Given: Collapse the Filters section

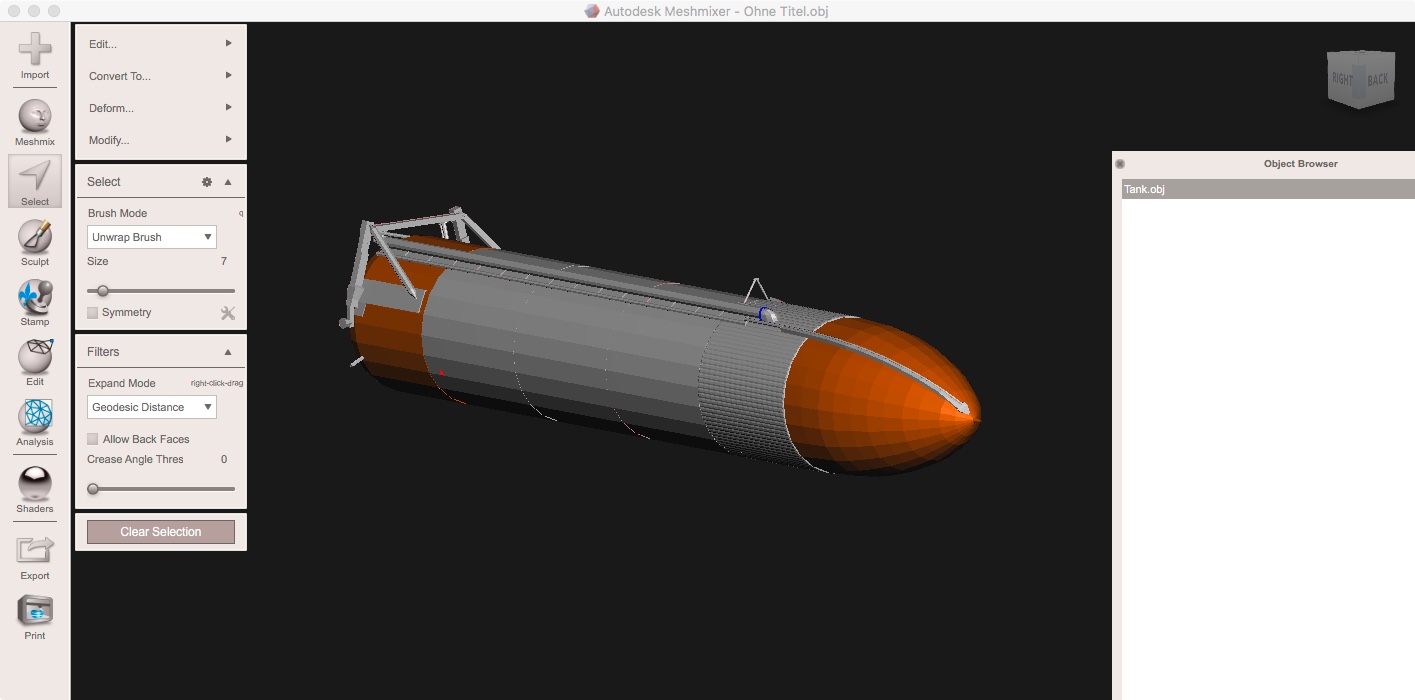Looking at the screenshot, I should tap(228, 351).
